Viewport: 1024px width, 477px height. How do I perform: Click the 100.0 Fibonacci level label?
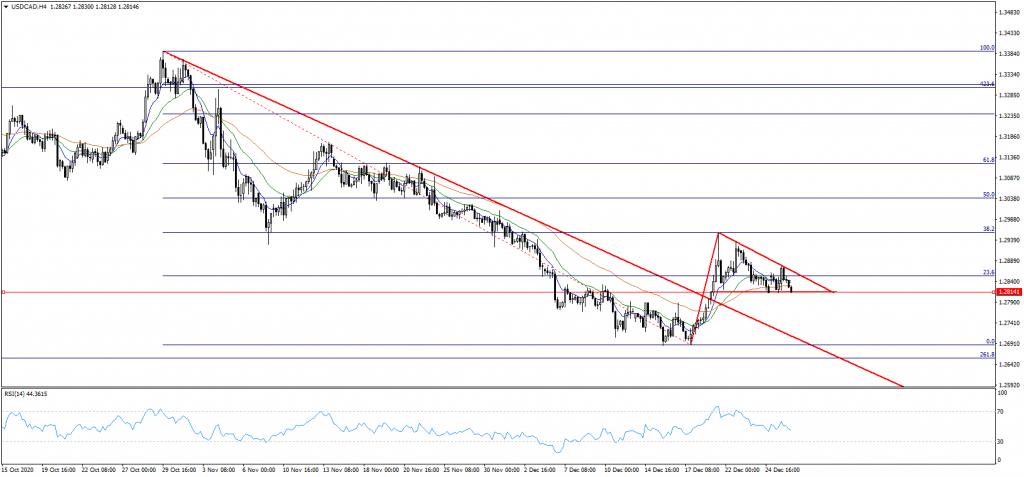[x=986, y=47]
